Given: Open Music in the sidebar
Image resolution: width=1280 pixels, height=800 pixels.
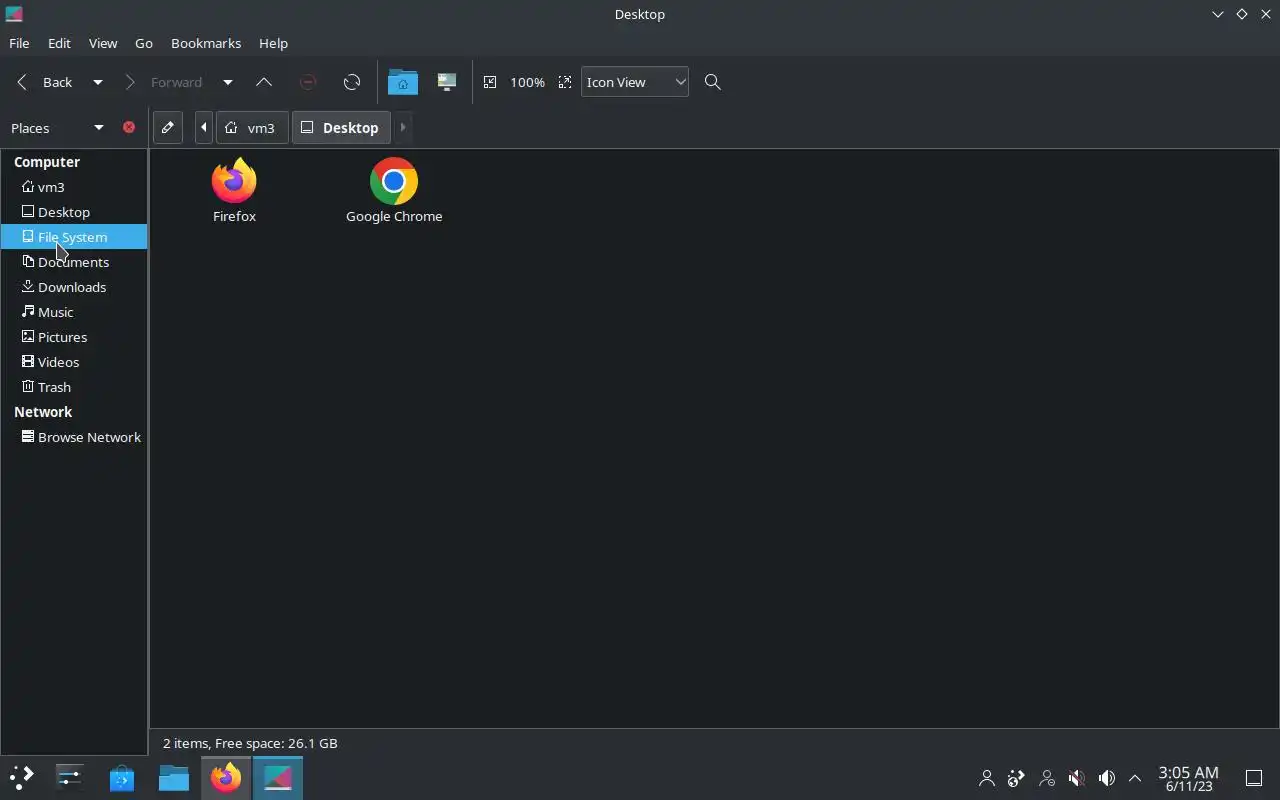Looking at the screenshot, I should tap(74, 312).
